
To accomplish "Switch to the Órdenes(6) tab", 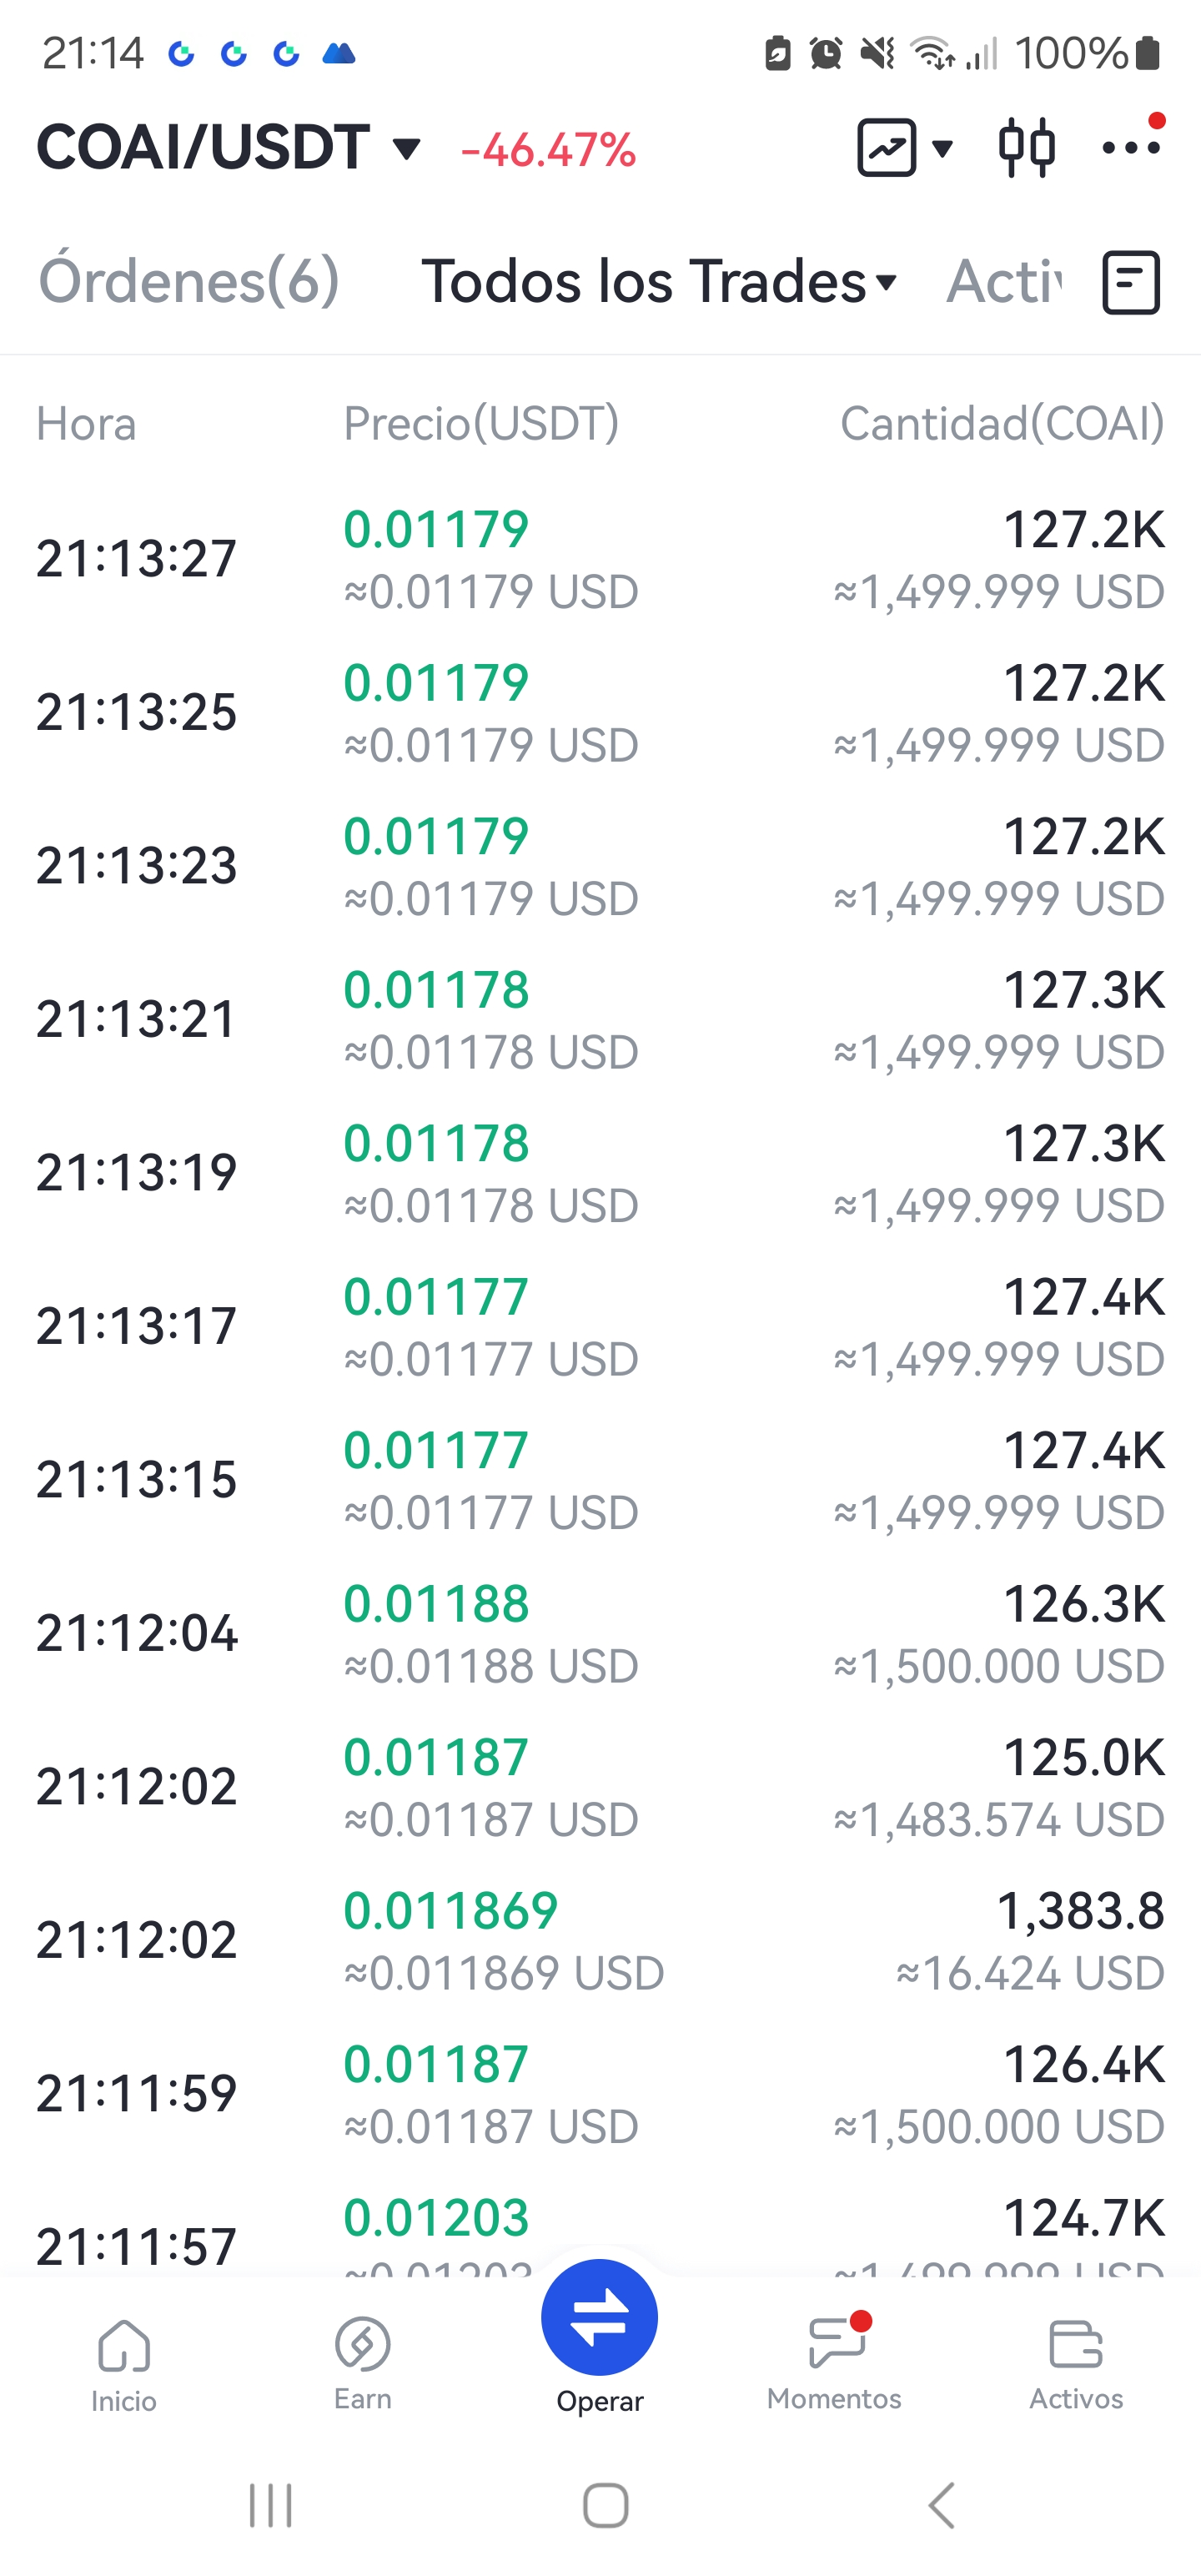I will [x=189, y=281].
